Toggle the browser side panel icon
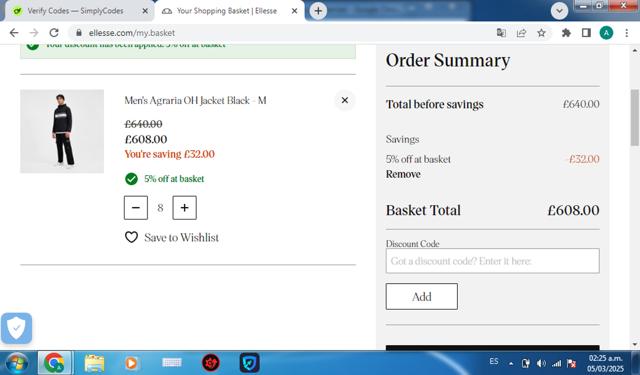Viewport: 640px width, 375px height. tap(586, 33)
